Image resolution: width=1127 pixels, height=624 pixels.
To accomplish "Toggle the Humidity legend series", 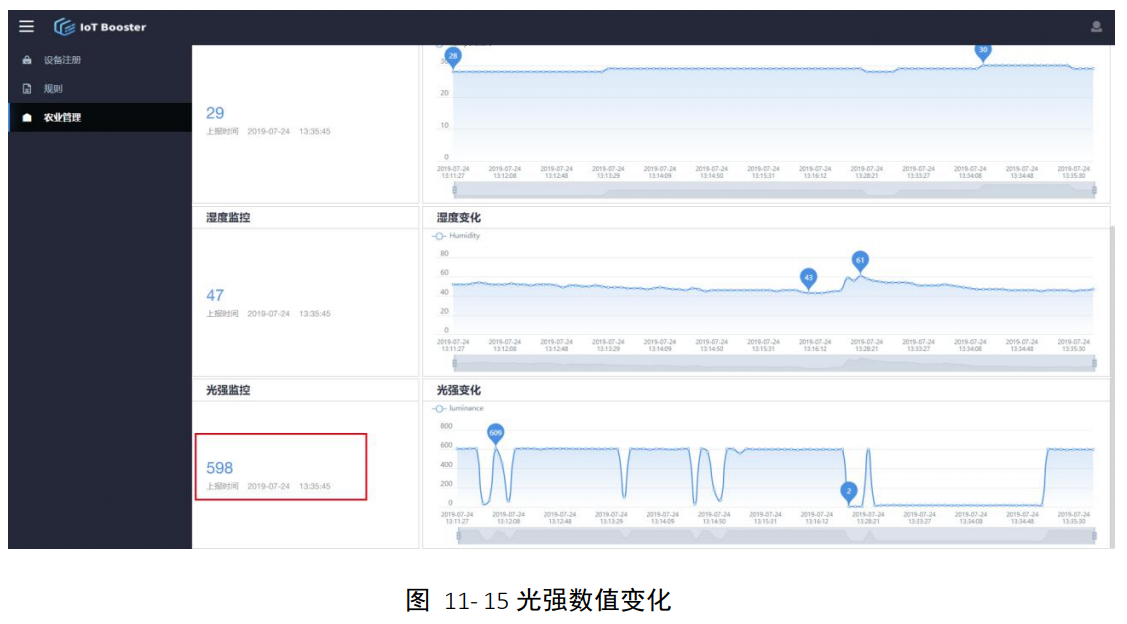I will (x=457, y=236).
